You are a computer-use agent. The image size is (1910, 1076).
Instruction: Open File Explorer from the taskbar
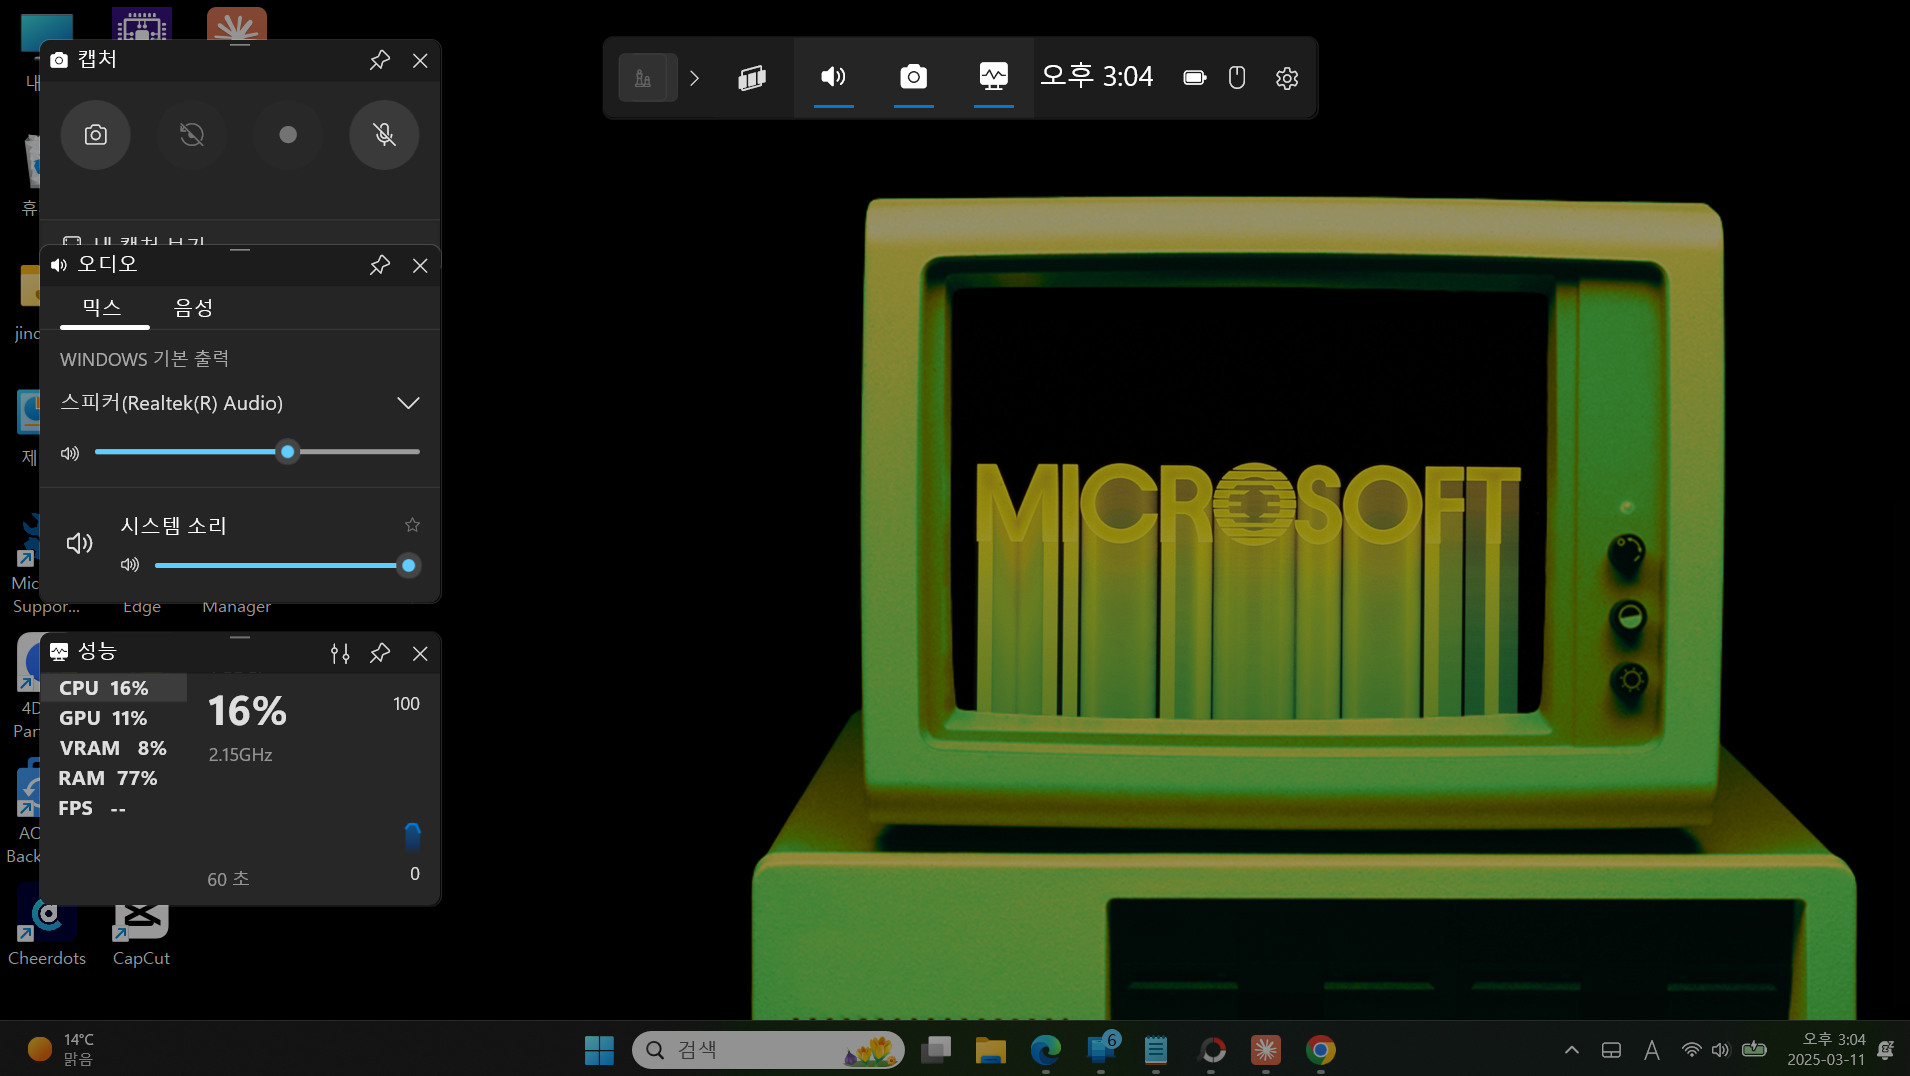click(x=991, y=1050)
